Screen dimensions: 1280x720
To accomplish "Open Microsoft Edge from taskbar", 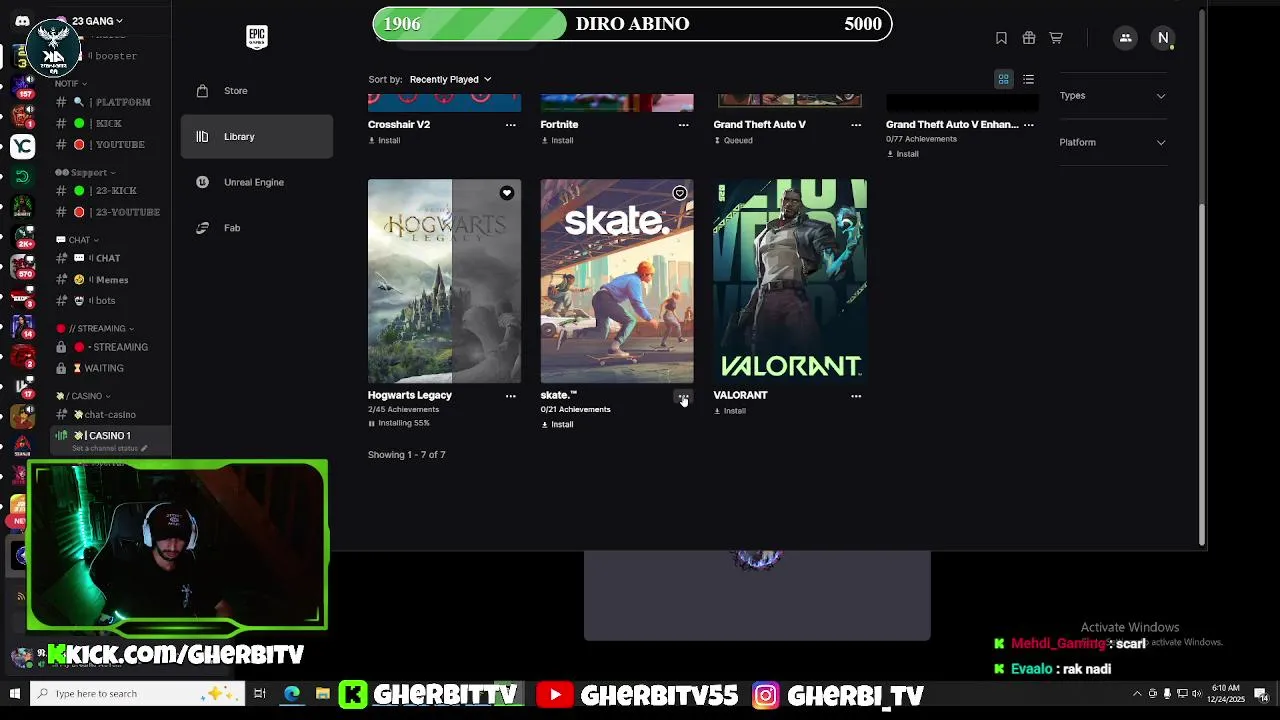I will (x=291, y=694).
